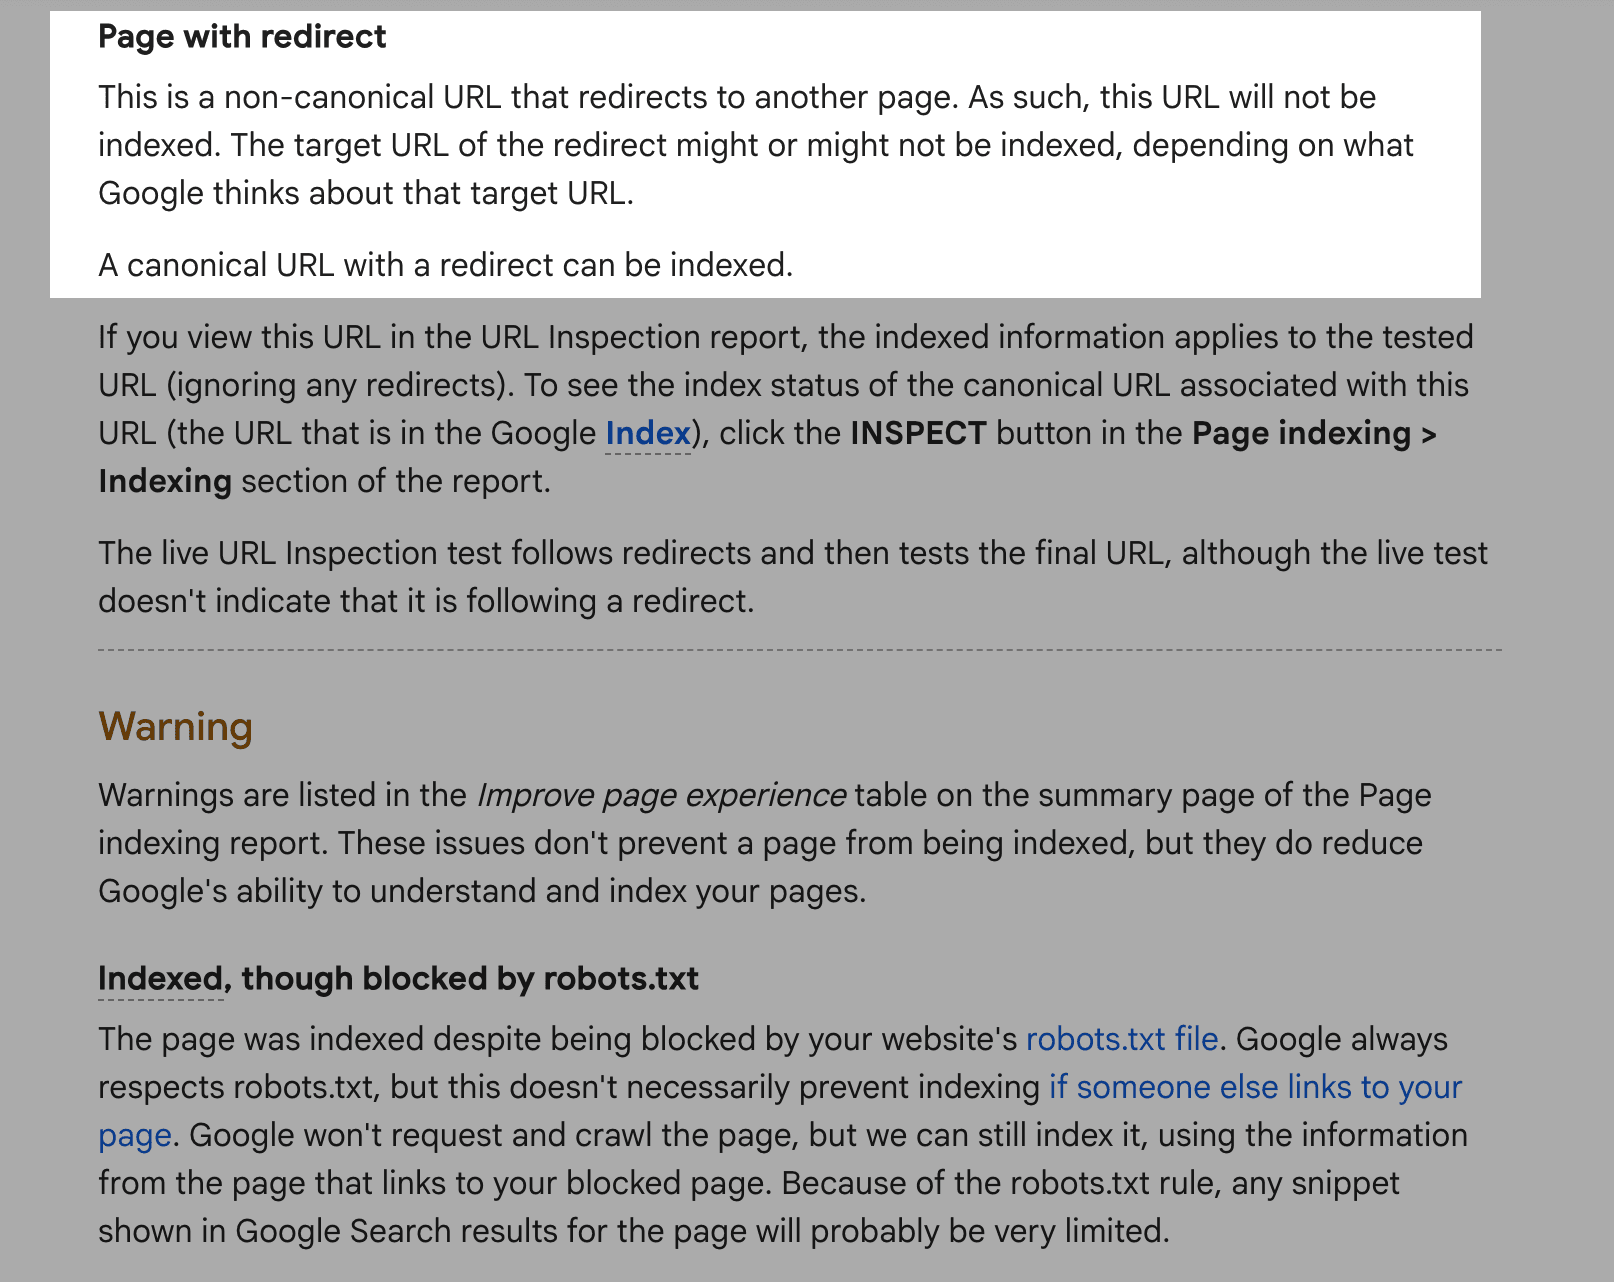Click paragraph starting "This is a non-canonical URL"

pyautogui.click(x=756, y=145)
